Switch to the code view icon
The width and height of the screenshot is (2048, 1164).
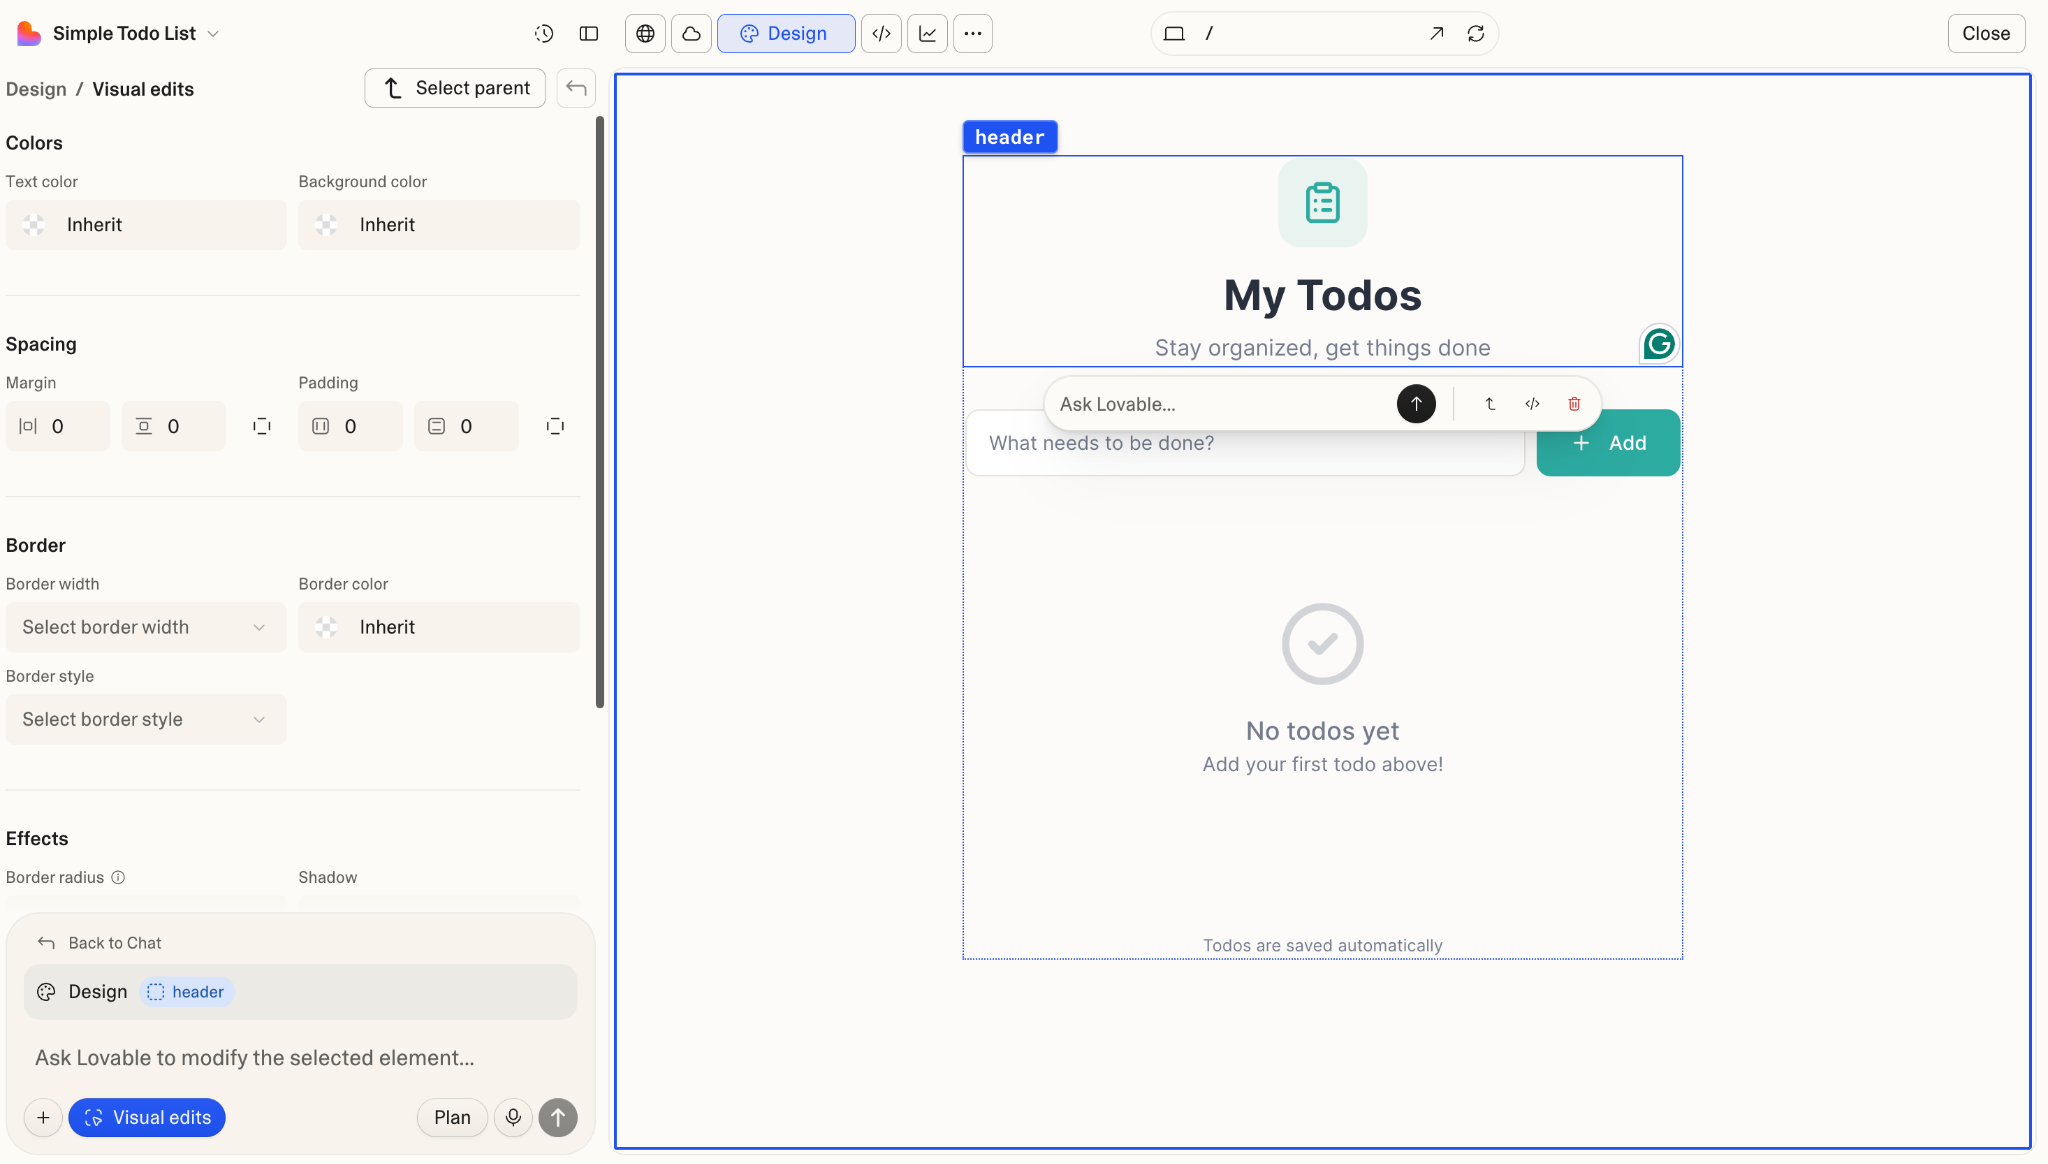pos(881,33)
